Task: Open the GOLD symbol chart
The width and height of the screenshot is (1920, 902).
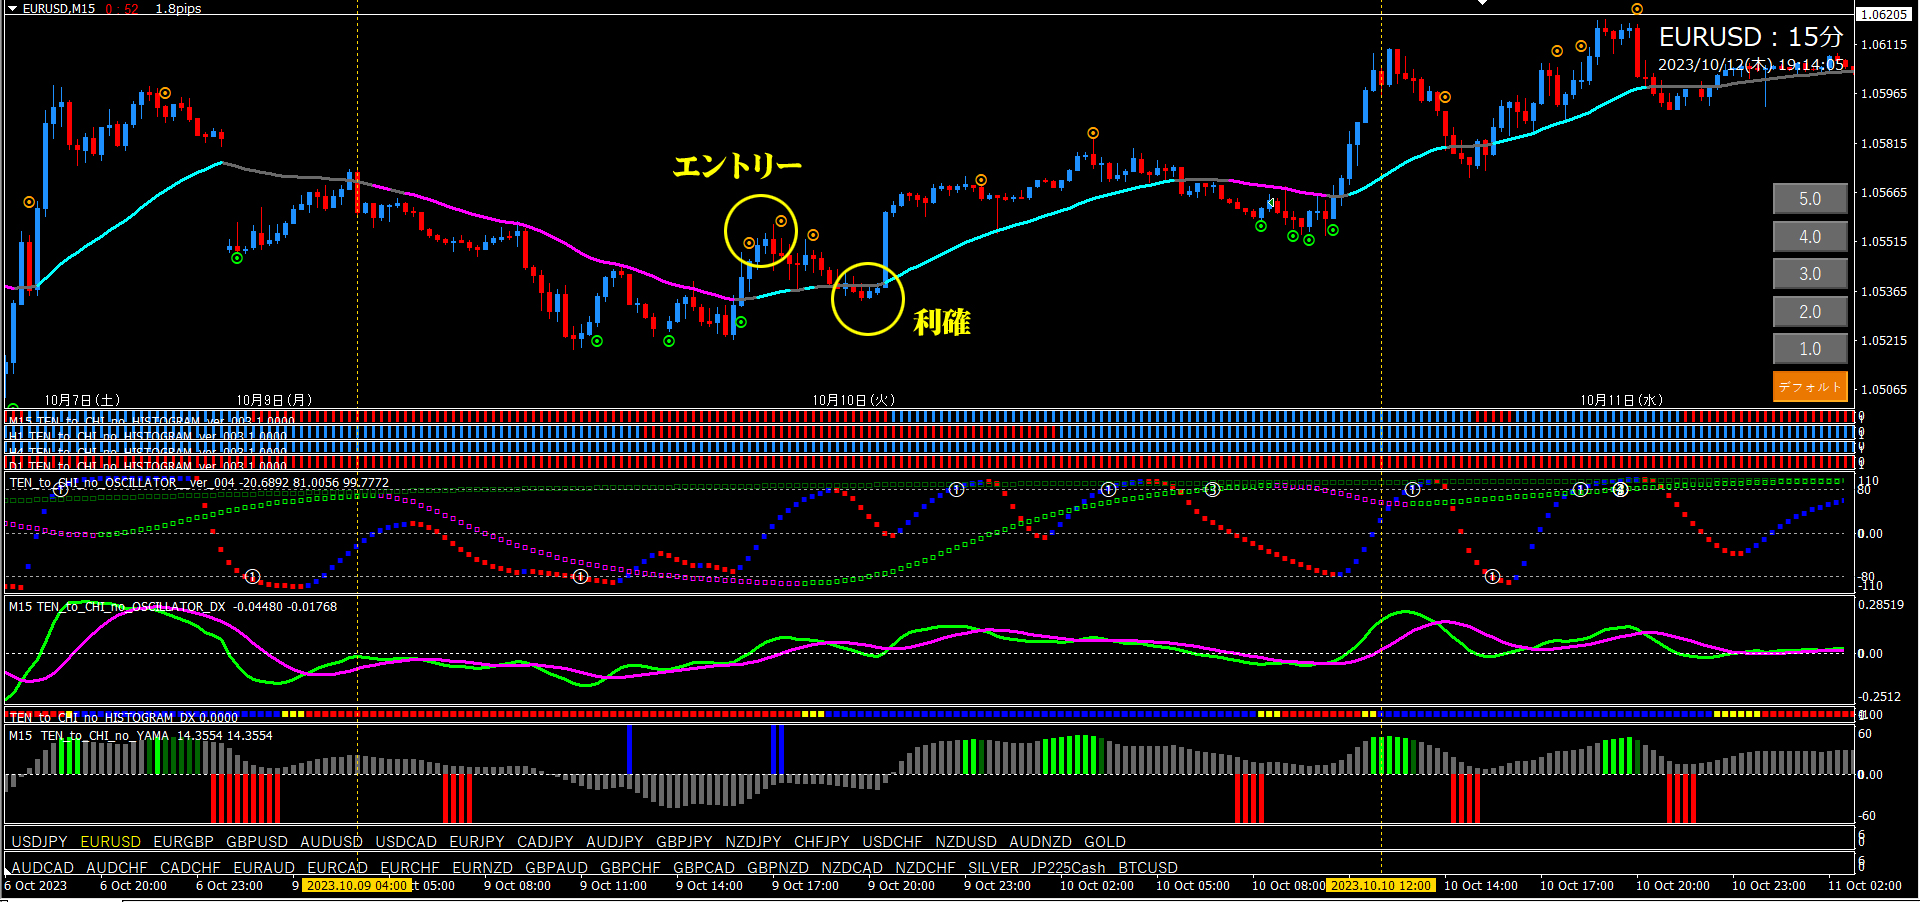Action: click(x=1105, y=842)
